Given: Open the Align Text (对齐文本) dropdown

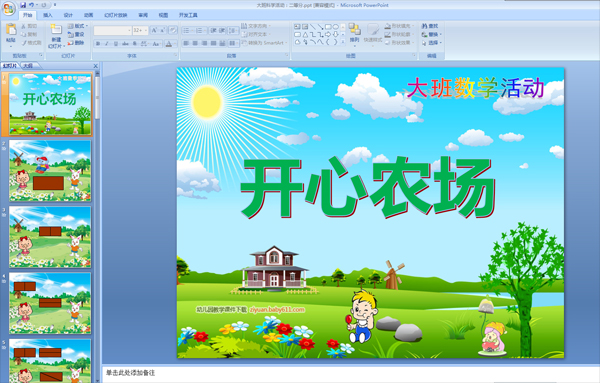Looking at the screenshot, I should [256, 34].
